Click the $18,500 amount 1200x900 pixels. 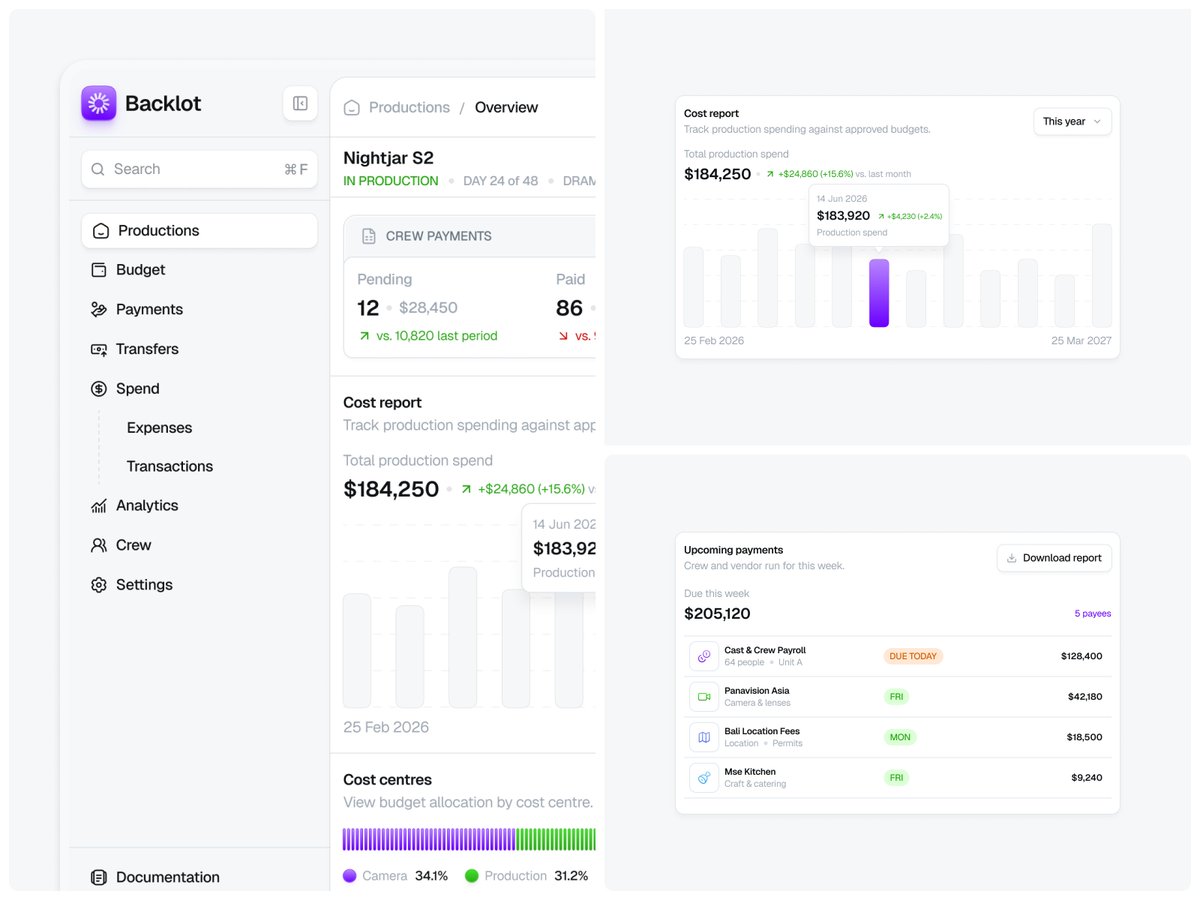coord(1085,737)
